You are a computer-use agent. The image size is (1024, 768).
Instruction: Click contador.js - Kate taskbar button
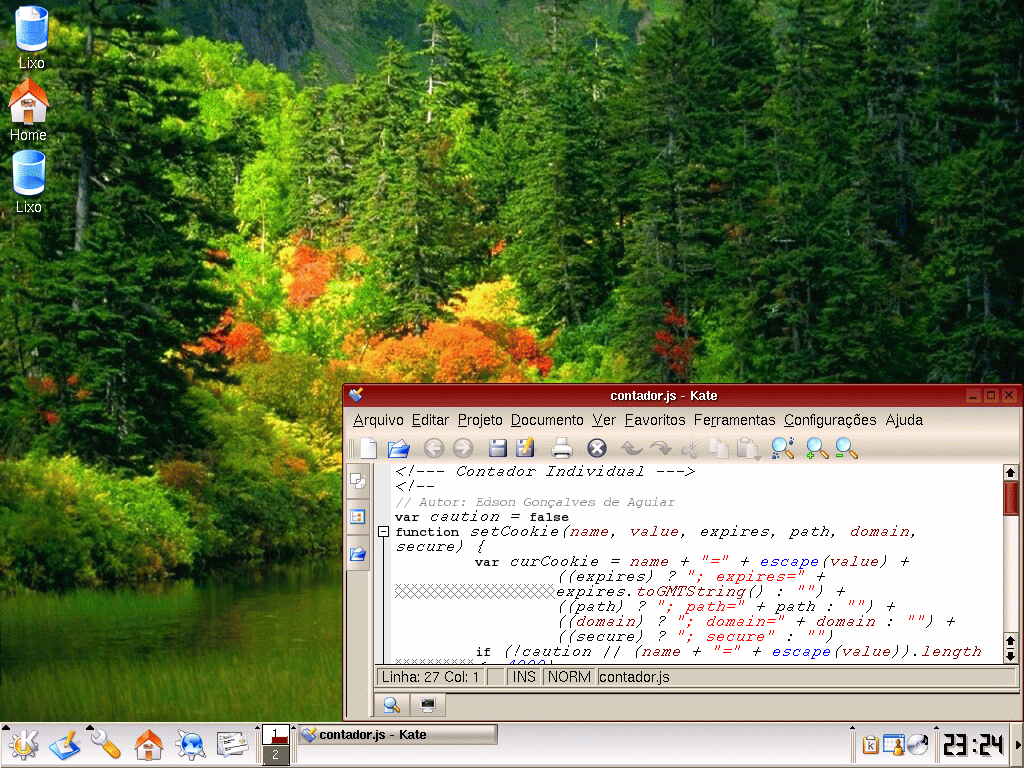coord(398,735)
